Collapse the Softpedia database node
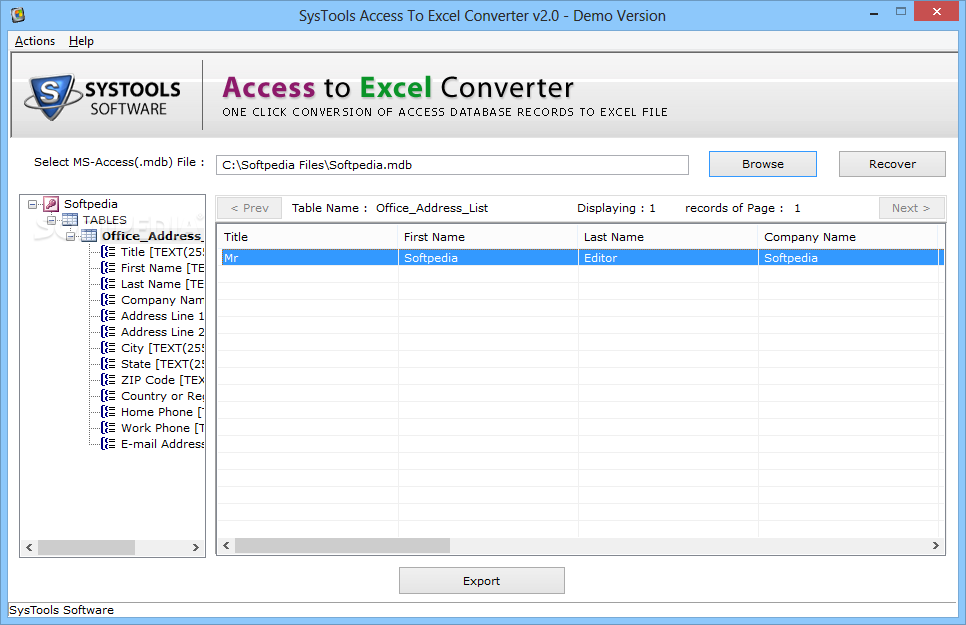The image size is (966, 625). click(33, 204)
